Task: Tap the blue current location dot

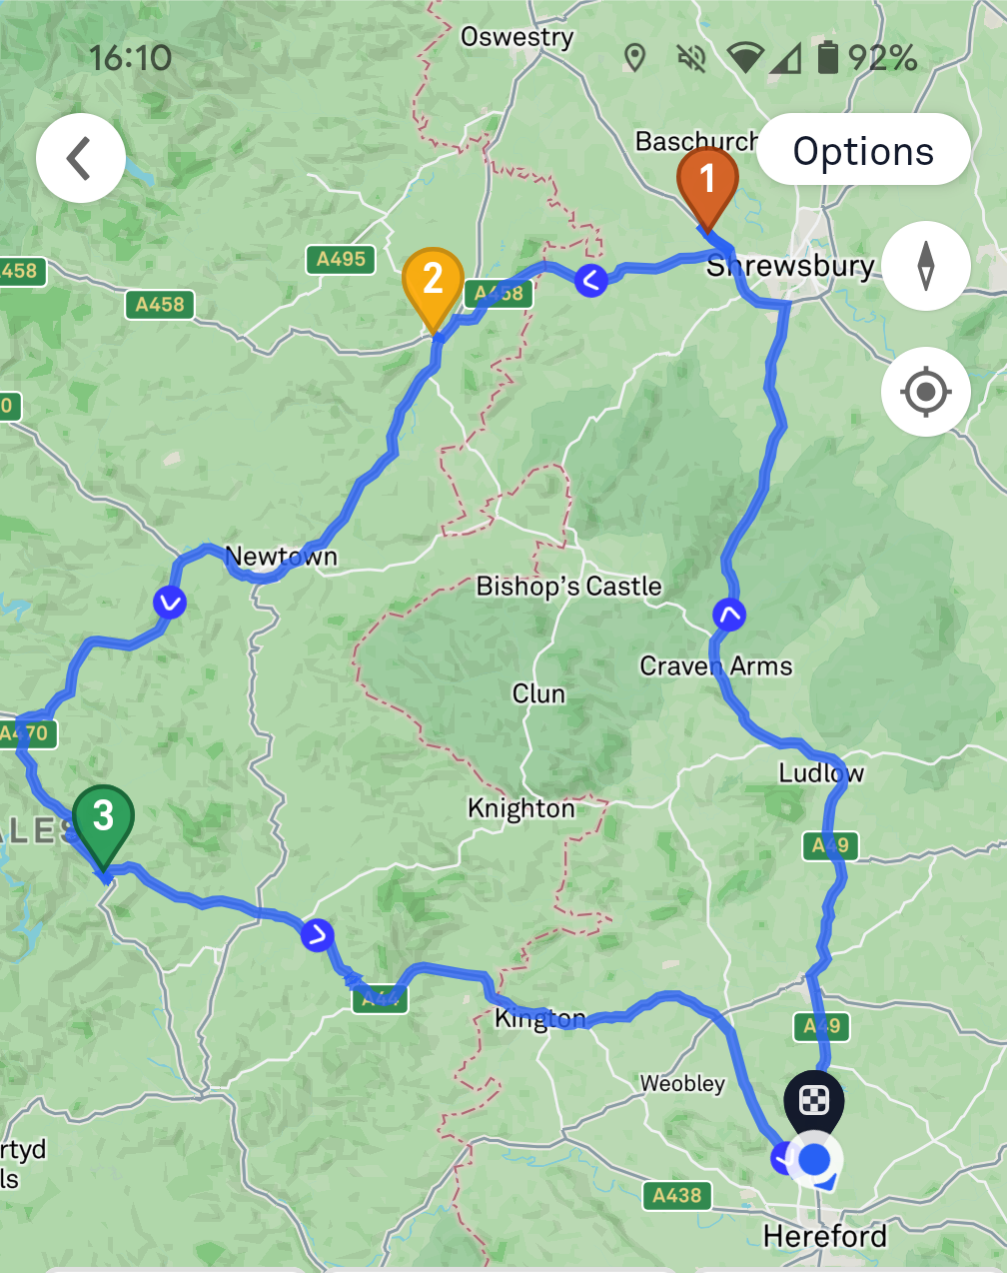Action: pyautogui.click(x=816, y=1160)
